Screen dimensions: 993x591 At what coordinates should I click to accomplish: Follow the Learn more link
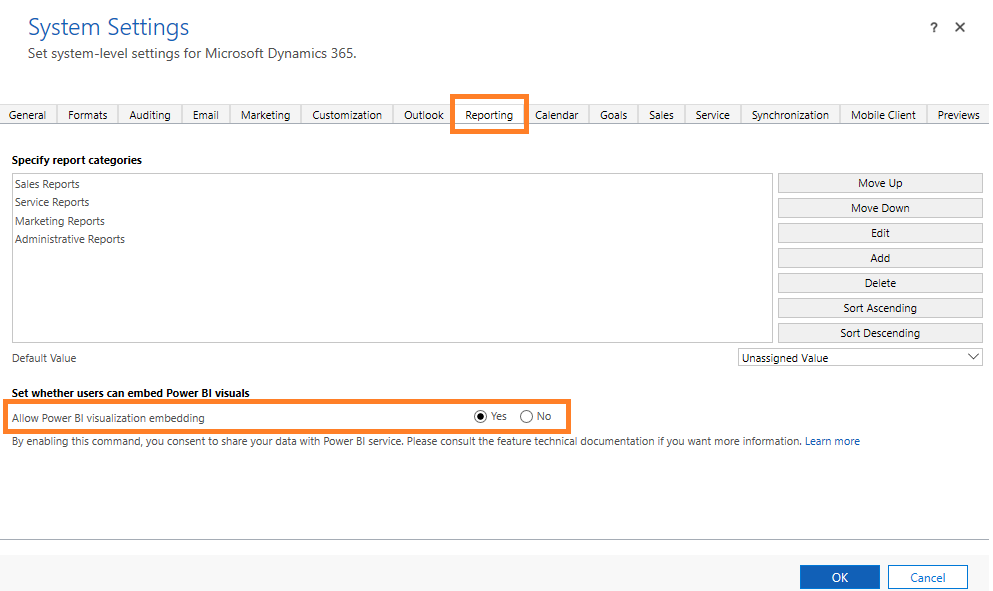click(x=832, y=442)
